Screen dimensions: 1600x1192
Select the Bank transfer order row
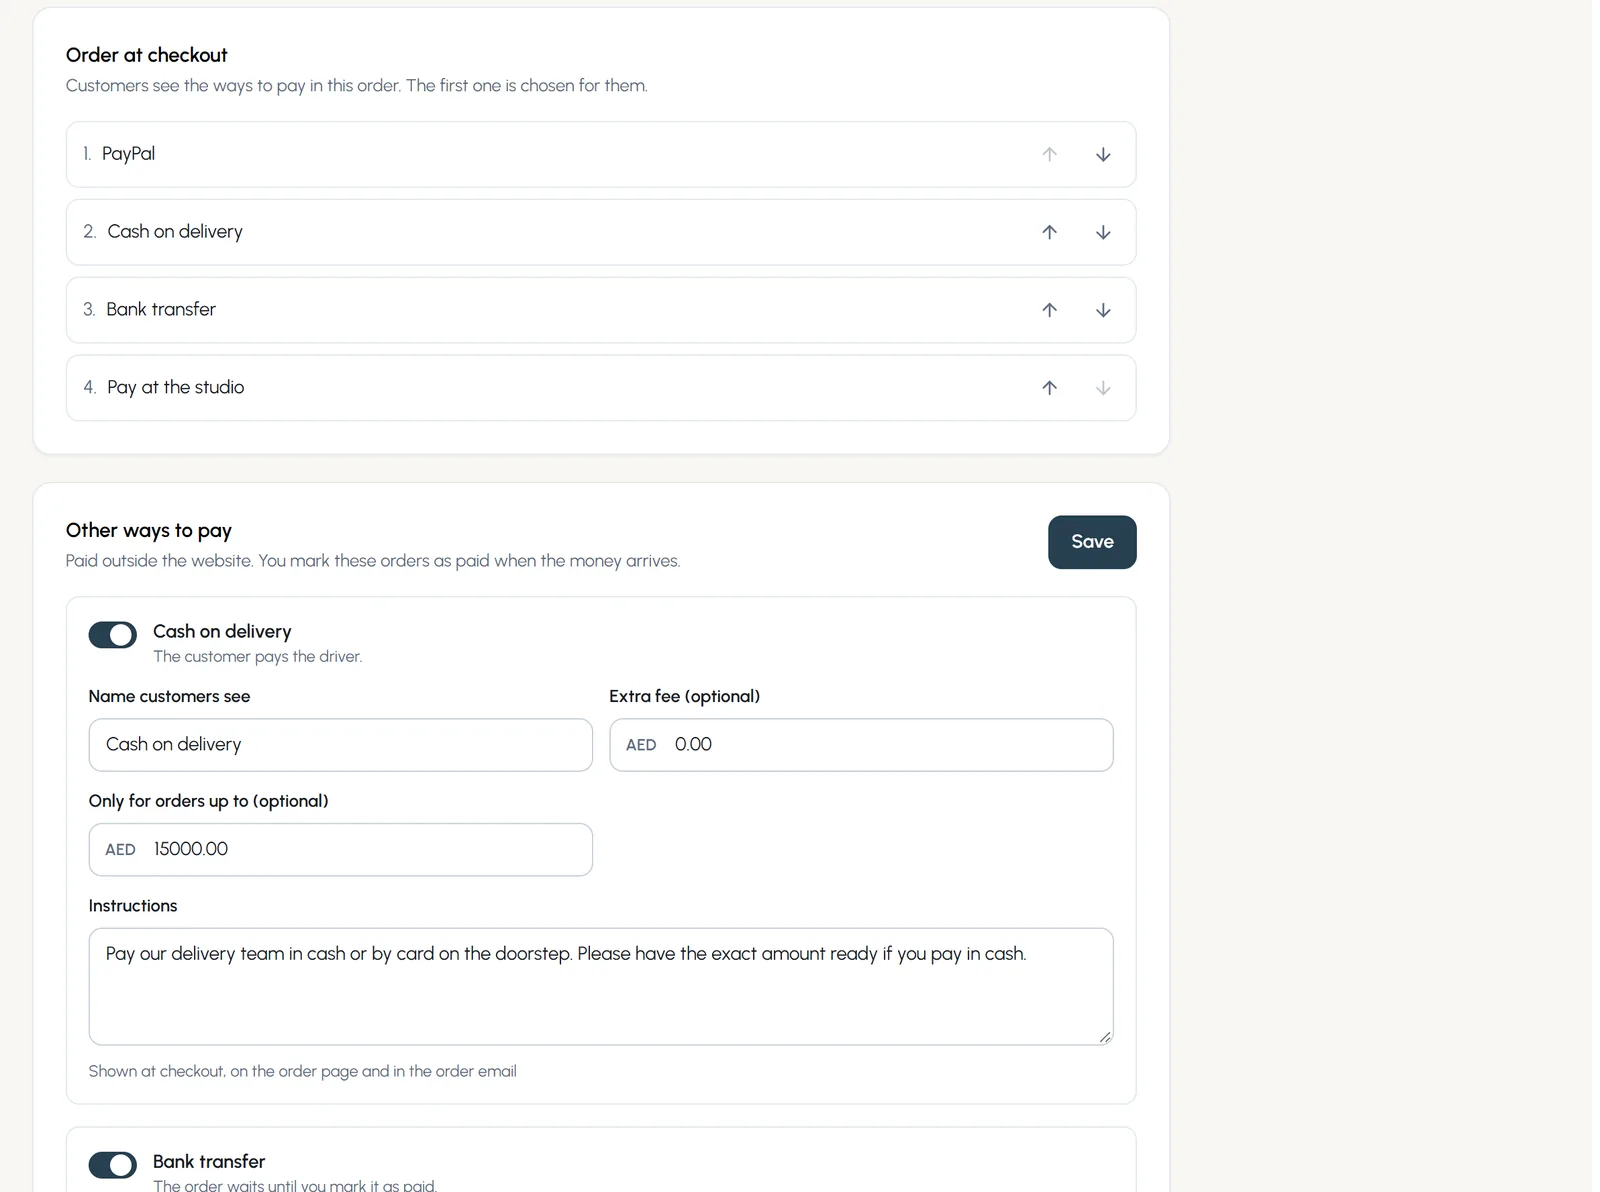pos(601,310)
